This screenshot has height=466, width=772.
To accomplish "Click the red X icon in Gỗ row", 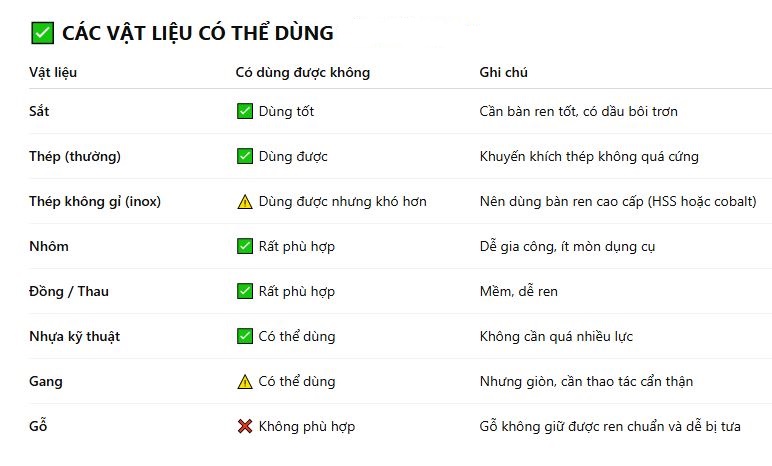I will click(245, 427).
